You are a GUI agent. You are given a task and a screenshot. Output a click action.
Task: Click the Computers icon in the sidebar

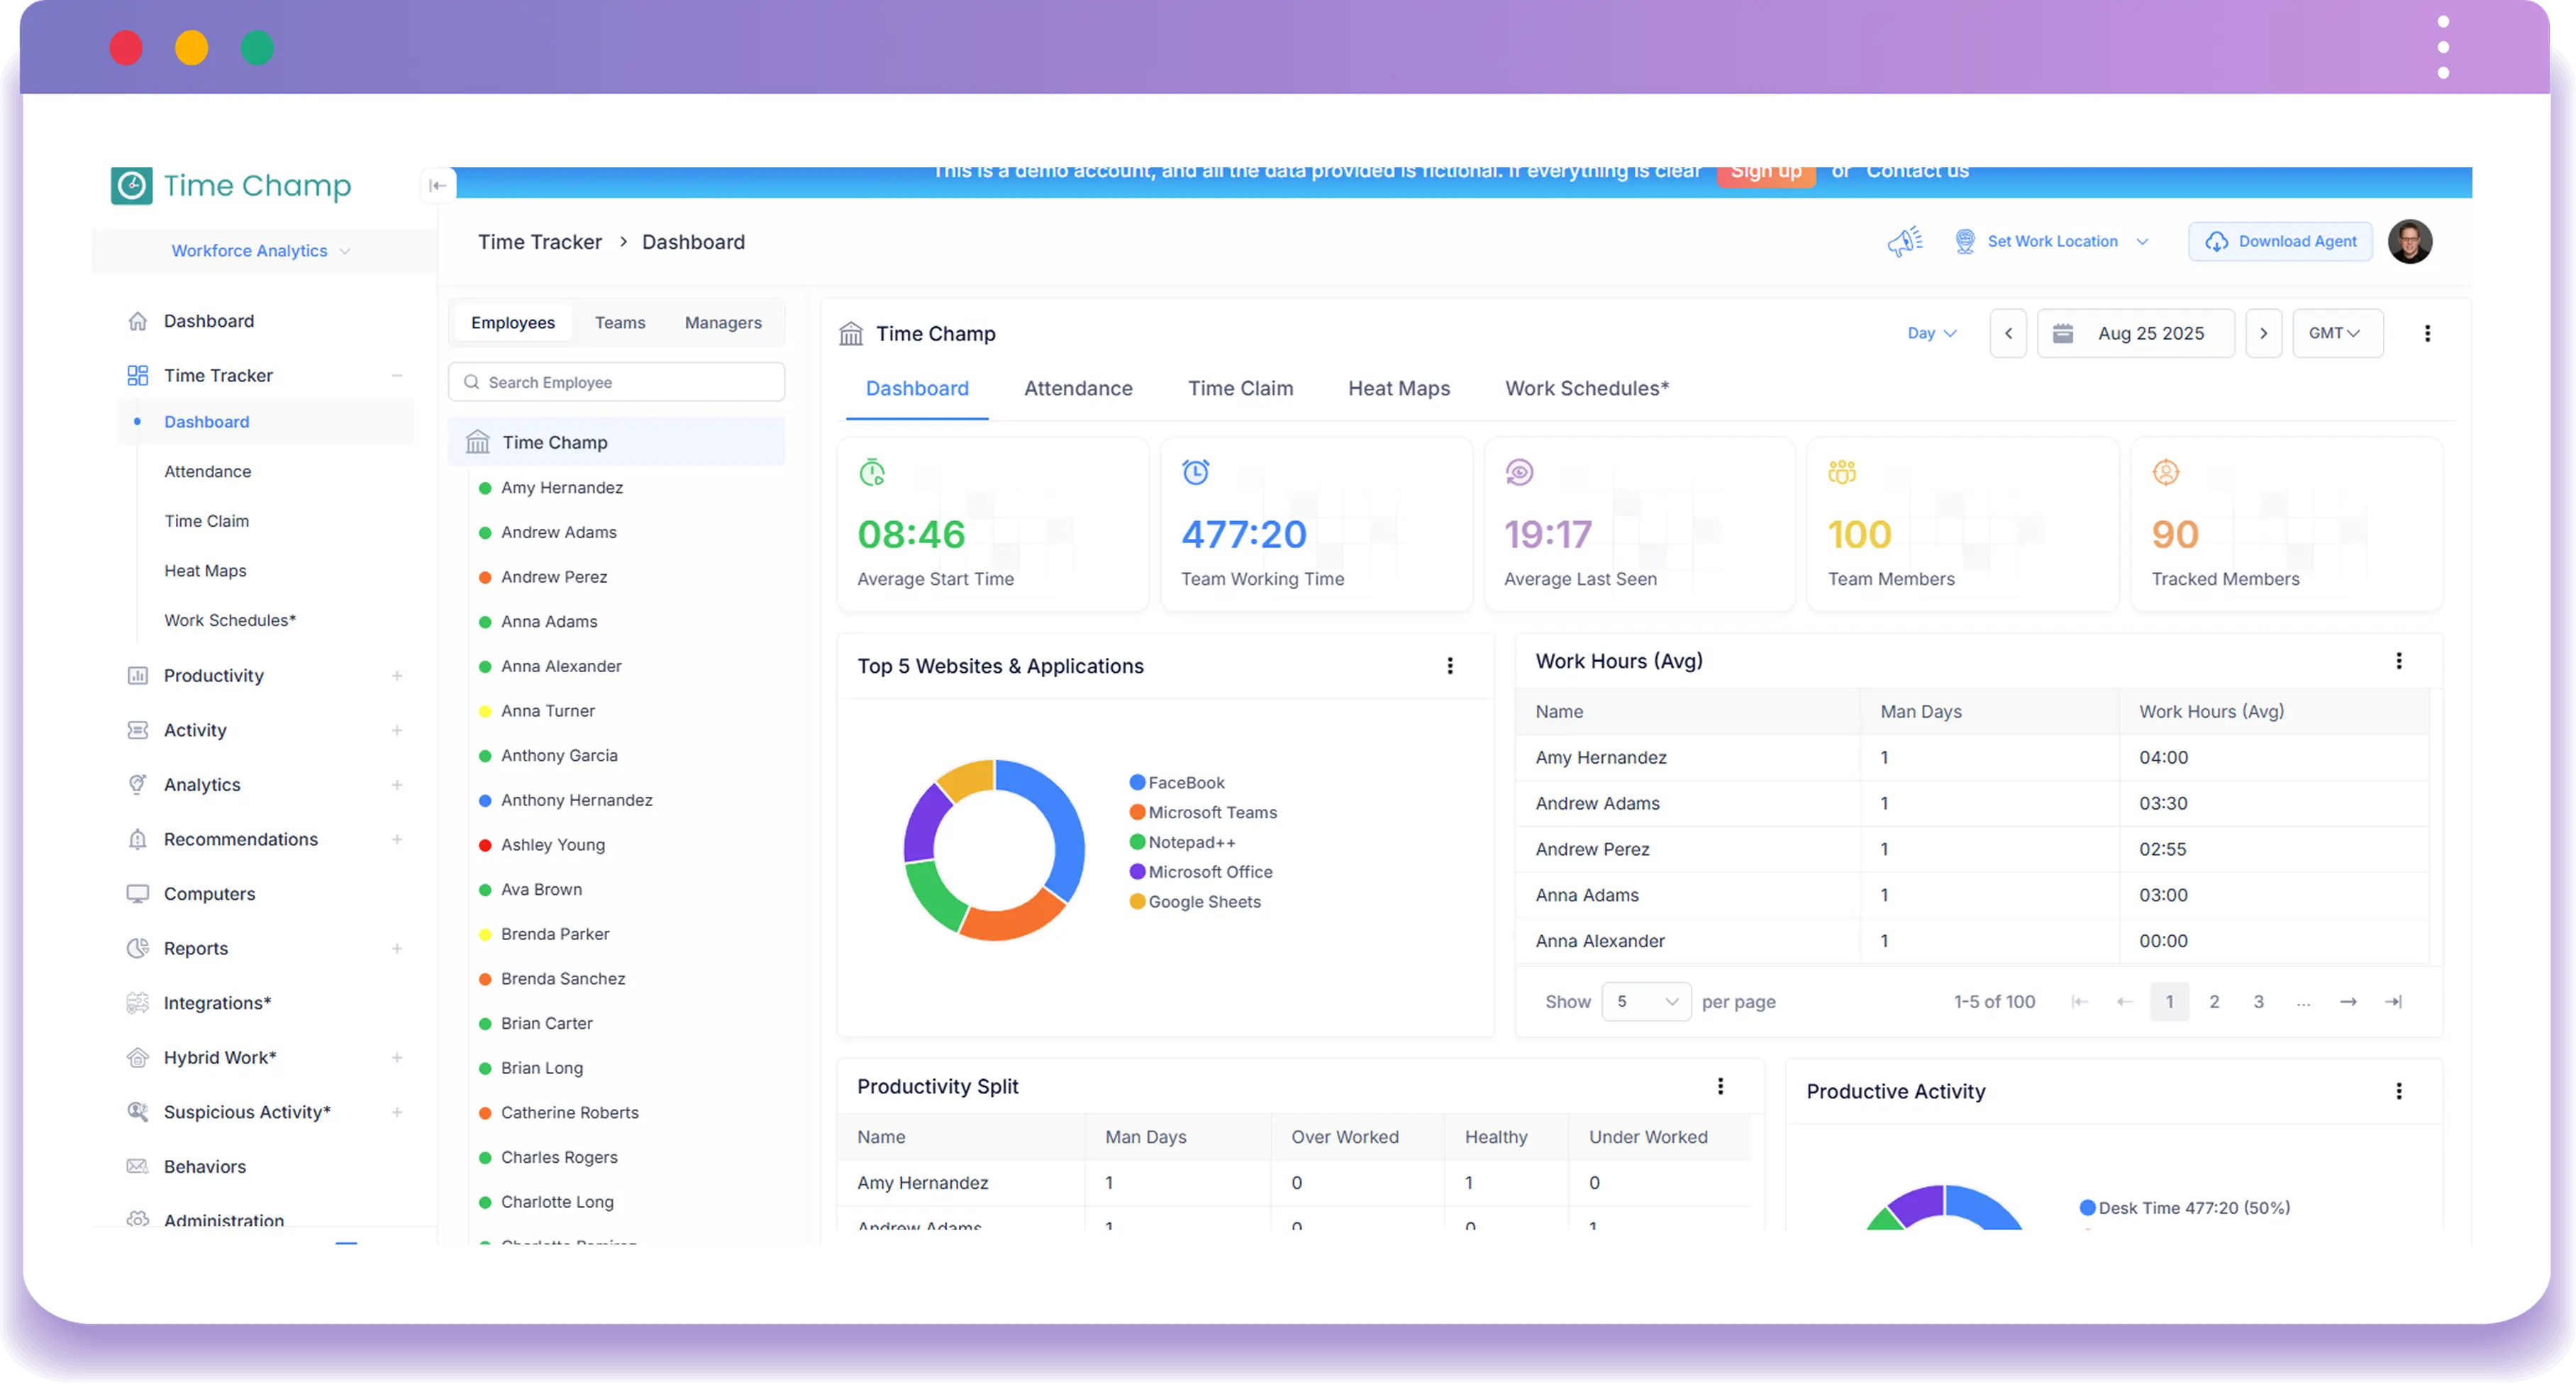pyautogui.click(x=138, y=893)
